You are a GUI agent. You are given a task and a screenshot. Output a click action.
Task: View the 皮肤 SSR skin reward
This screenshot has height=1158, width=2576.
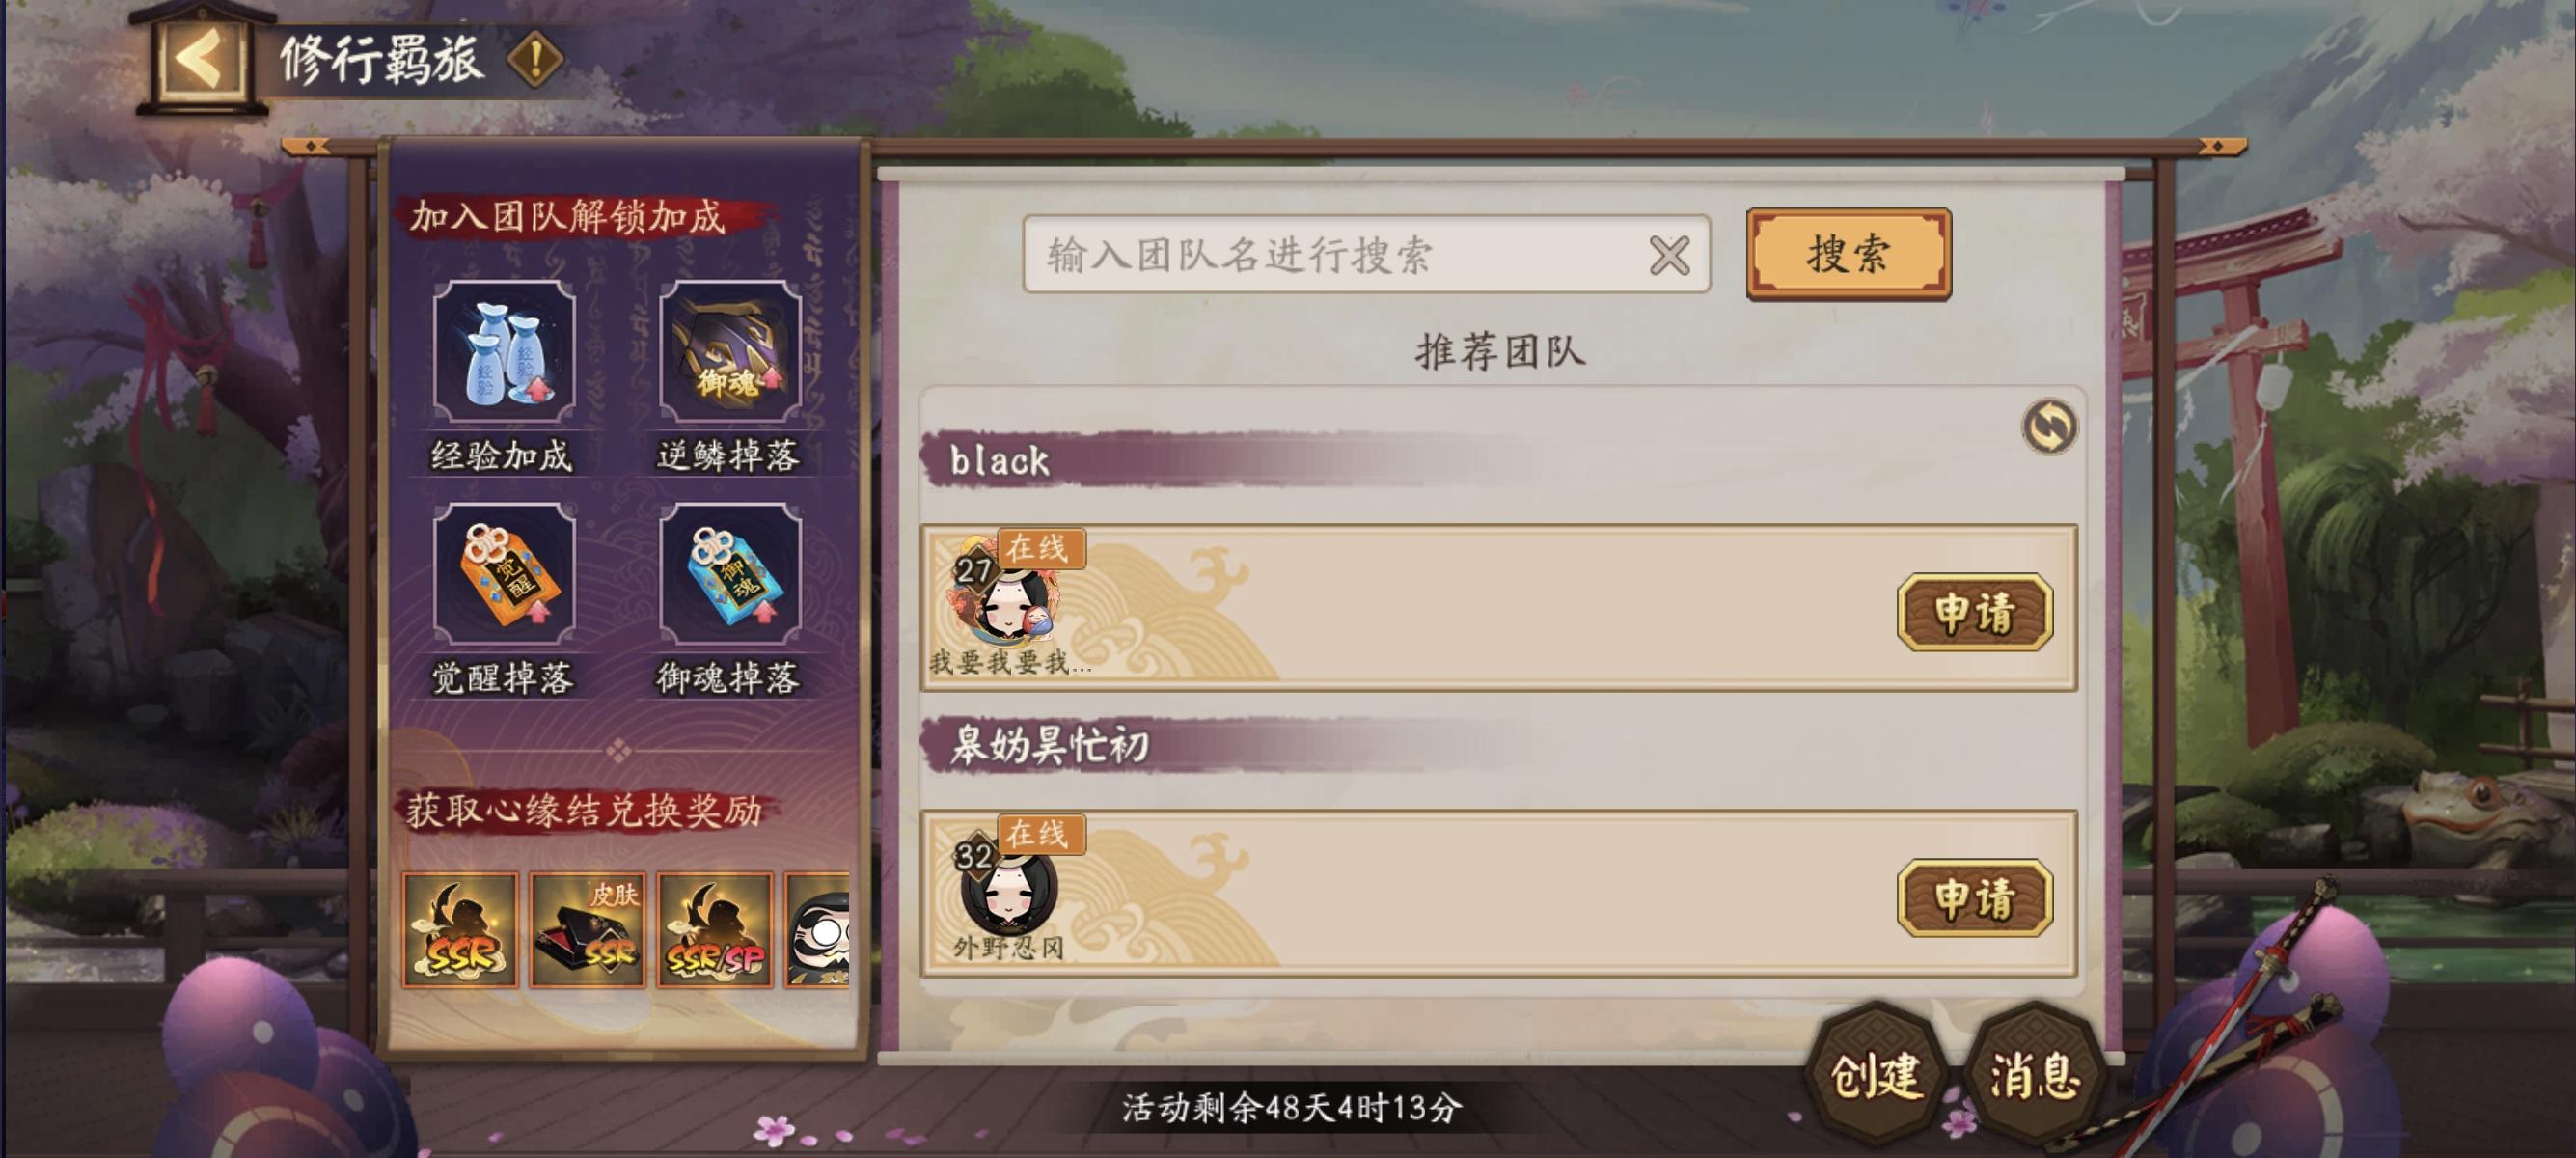[x=587, y=930]
